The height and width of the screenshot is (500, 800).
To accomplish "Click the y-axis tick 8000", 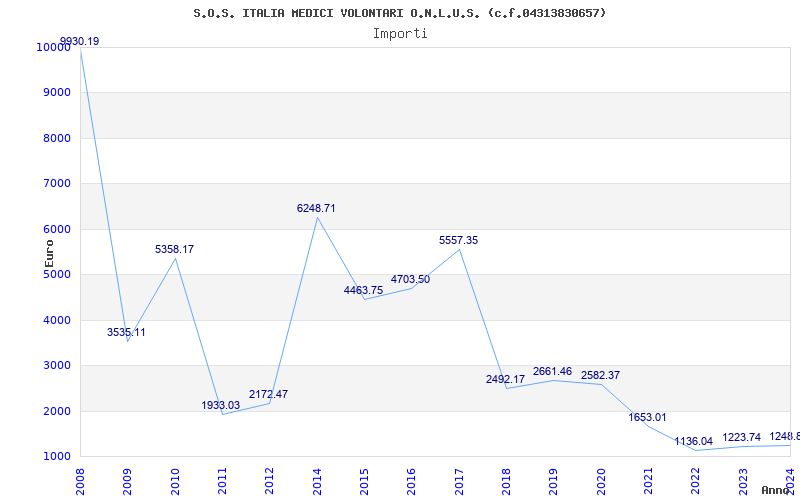I will click(x=57, y=138).
